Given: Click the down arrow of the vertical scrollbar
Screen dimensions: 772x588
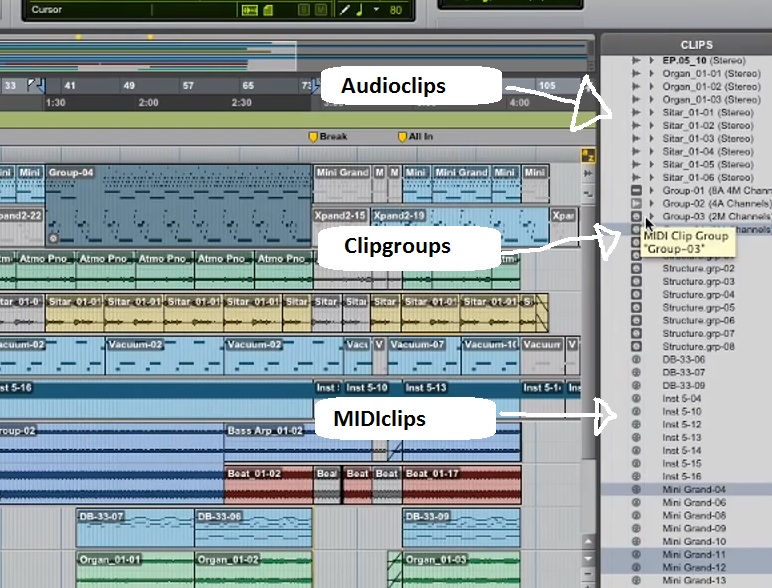Looking at the screenshot, I should [588, 559].
